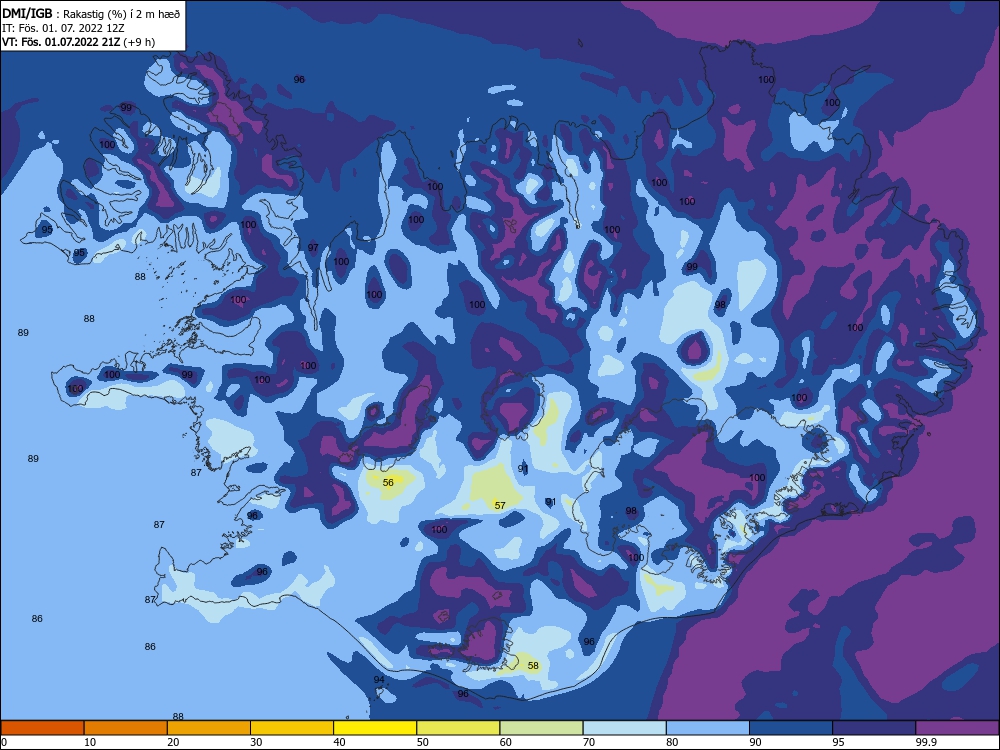
Task: Click the legend tick label '50'
Action: click(x=423, y=742)
